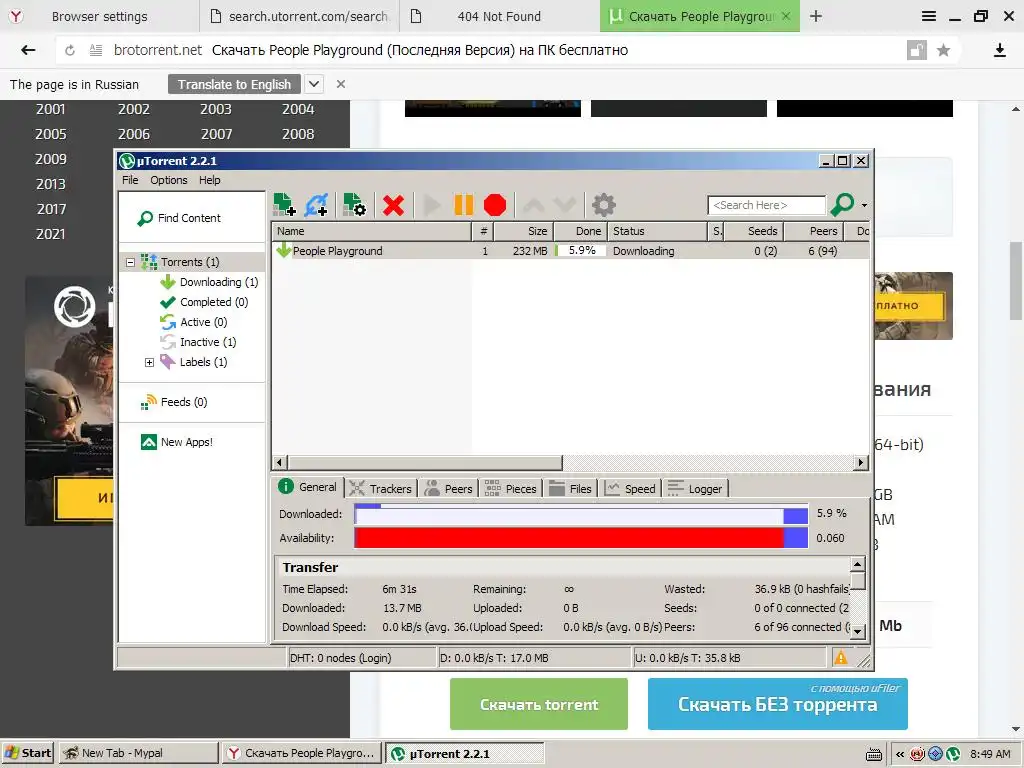Click the green search magnifier icon

click(842, 204)
